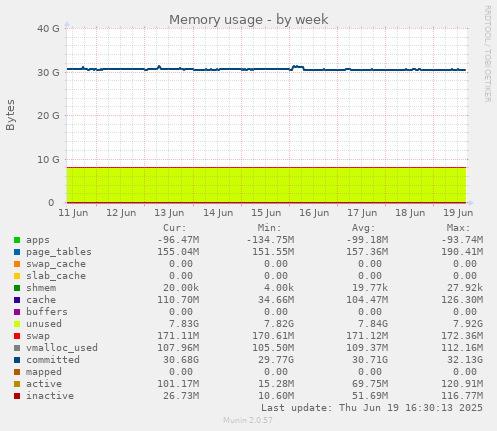Click the chart title Memory usage - by week
497x431 pixels.
[x=249, y=20]
